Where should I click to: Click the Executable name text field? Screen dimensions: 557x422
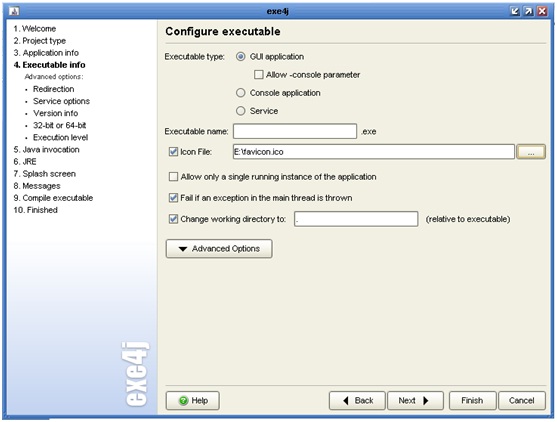coord(295,131)
